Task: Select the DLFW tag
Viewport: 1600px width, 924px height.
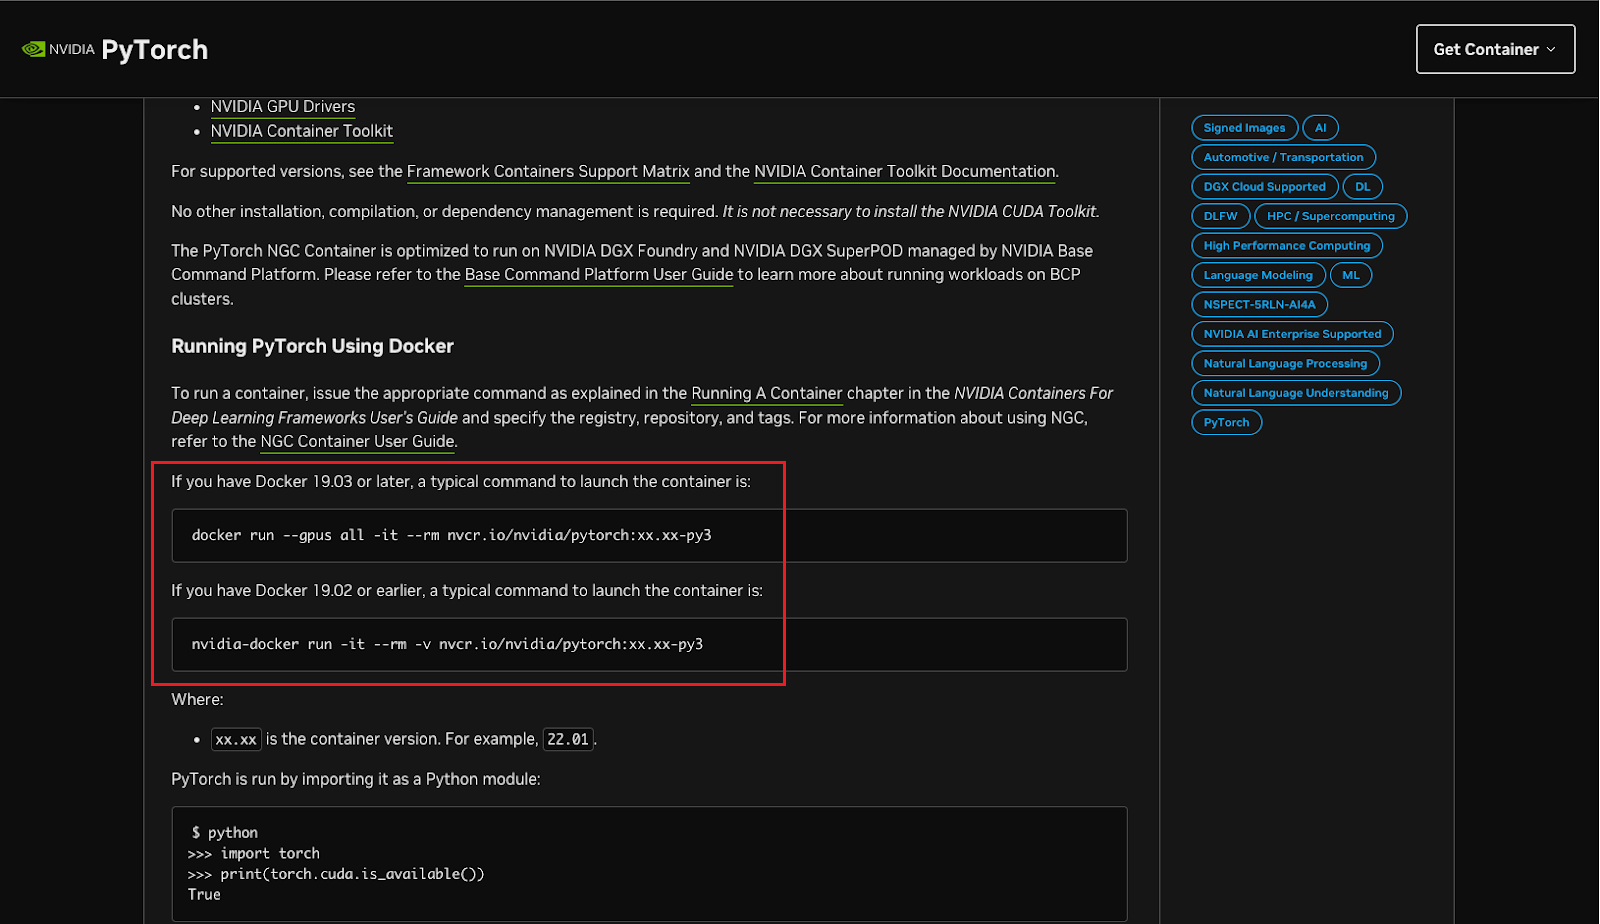Action: click(x=1220, y=216)
